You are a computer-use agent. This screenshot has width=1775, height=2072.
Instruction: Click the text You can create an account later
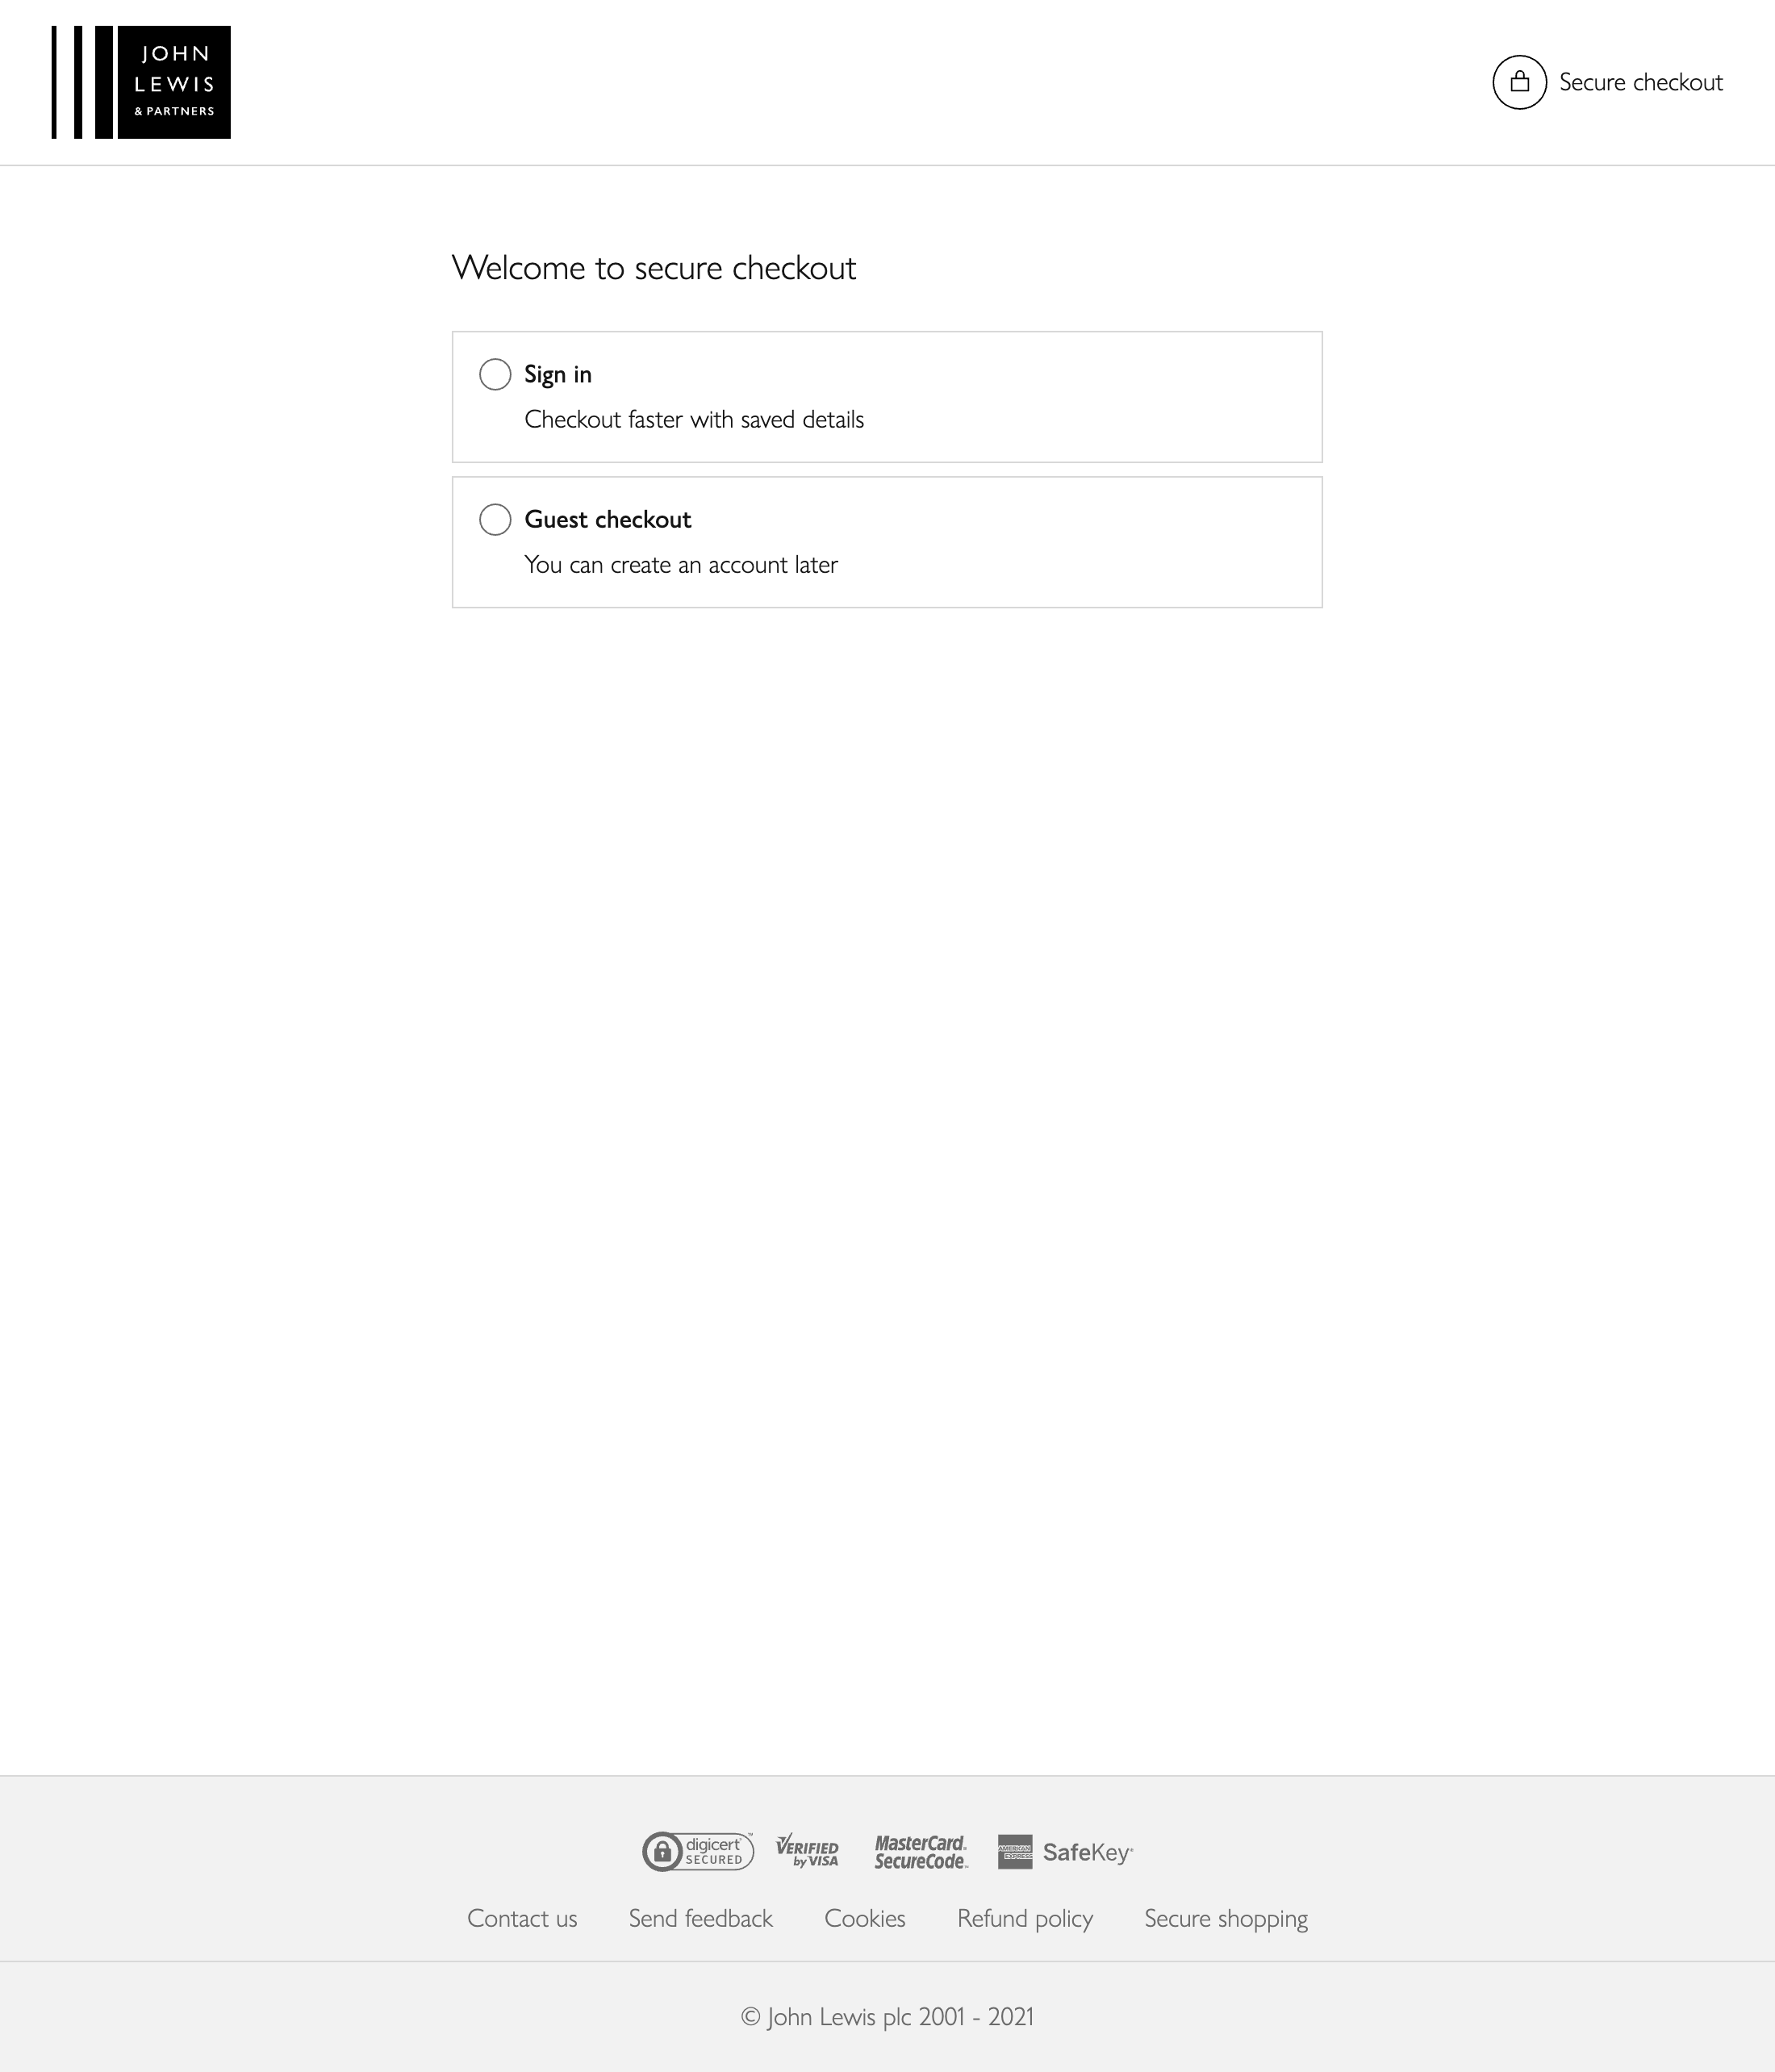(682, 564)
